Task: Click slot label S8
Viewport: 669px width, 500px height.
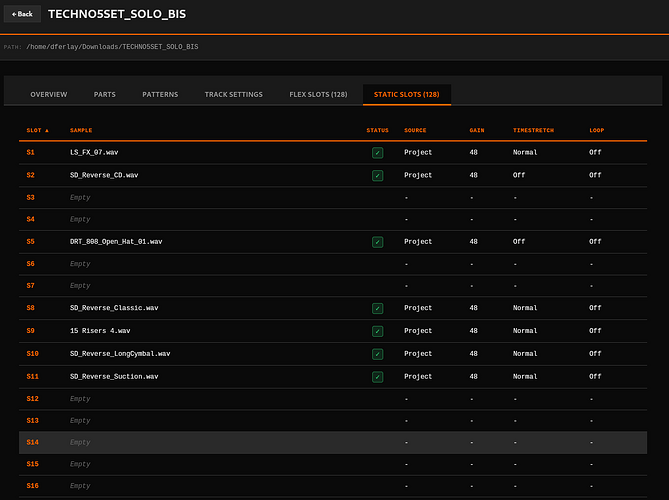Action: pyautogui.click(x=30, y=308)
